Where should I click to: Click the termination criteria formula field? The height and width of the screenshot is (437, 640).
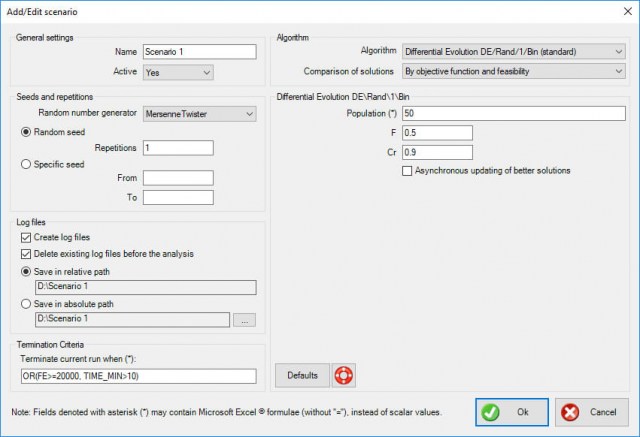click(136, 375)
